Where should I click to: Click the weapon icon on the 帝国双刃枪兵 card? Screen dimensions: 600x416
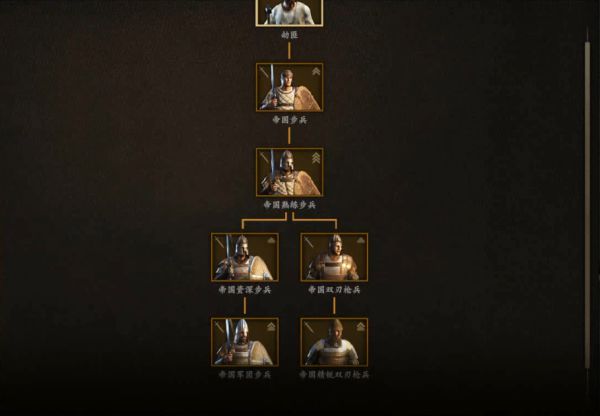coord(309,242)
